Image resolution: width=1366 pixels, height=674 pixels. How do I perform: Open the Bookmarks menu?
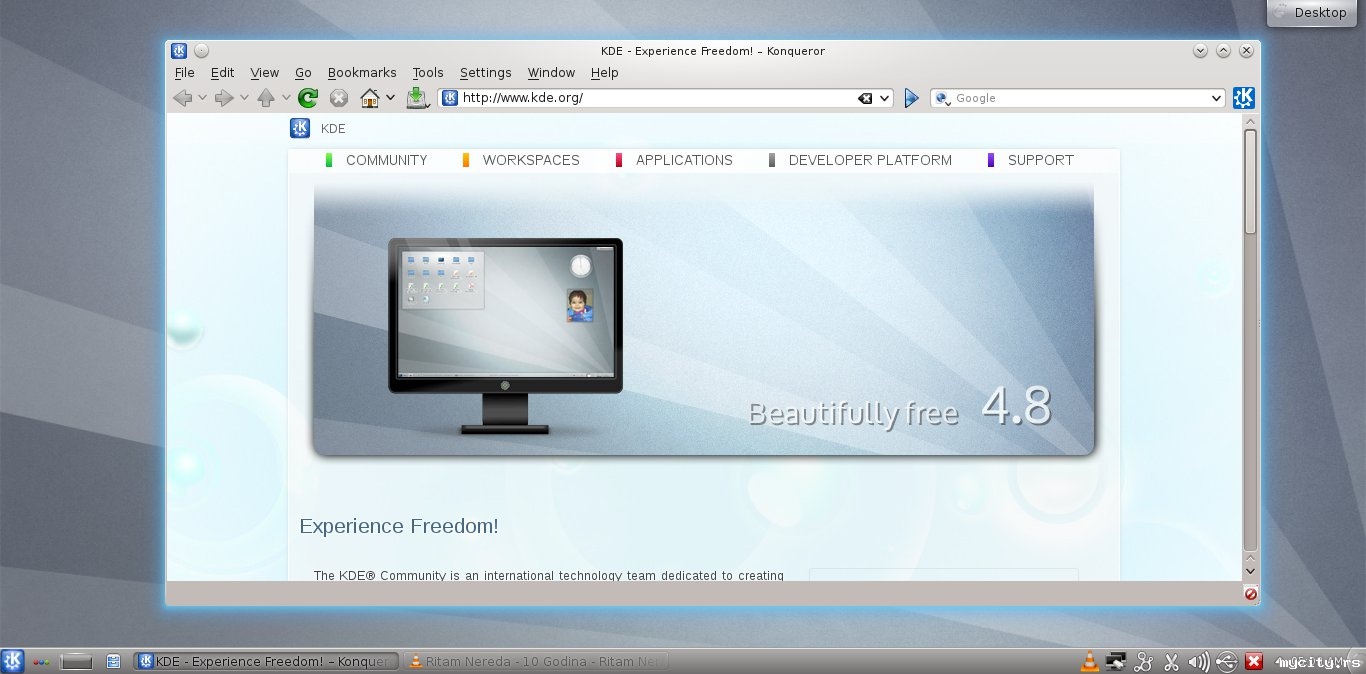[x=362, y=73]
